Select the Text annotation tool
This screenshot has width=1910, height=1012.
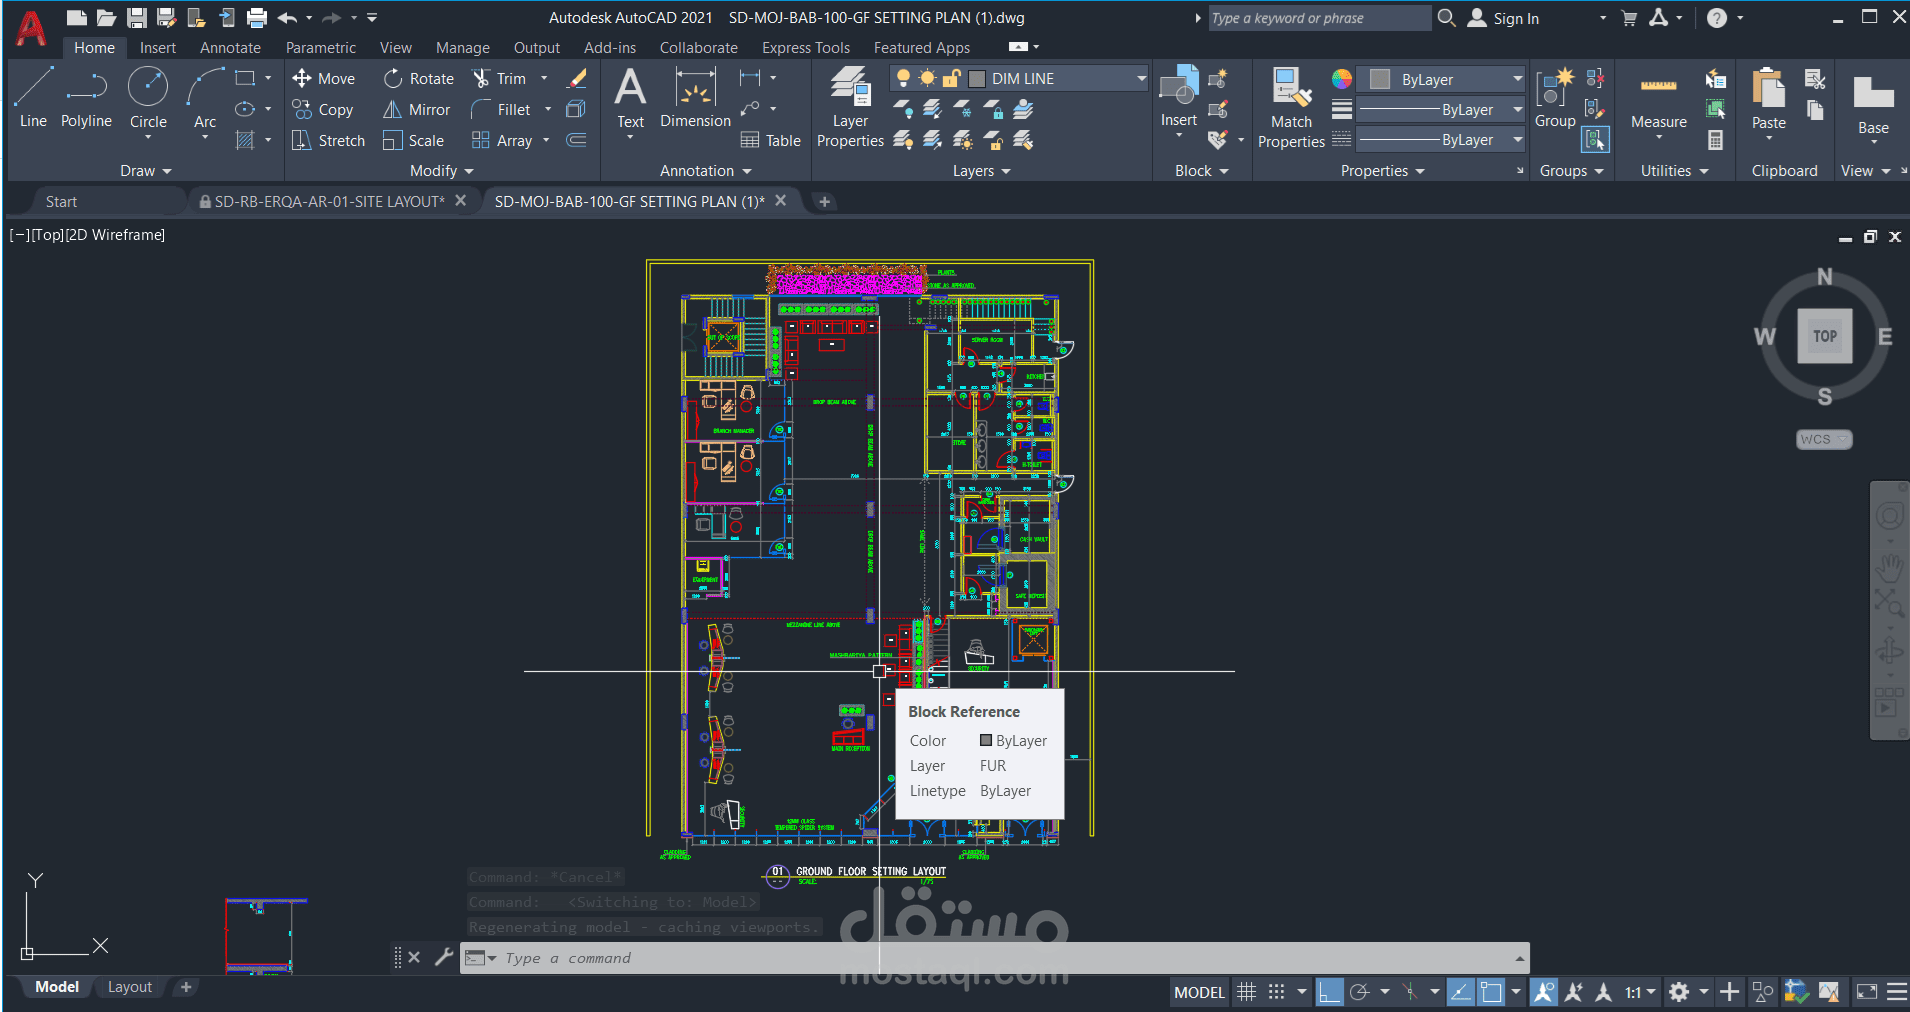630,98
